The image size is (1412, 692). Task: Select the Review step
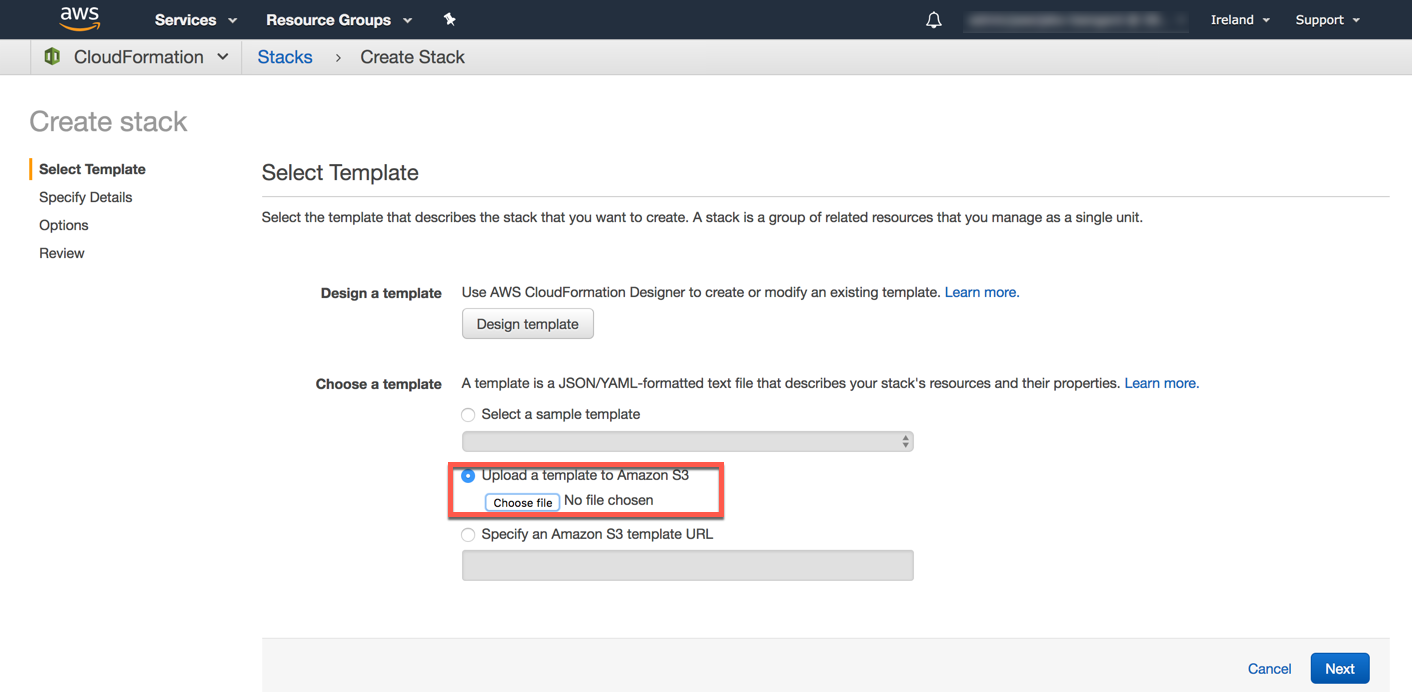pos(61,253)
